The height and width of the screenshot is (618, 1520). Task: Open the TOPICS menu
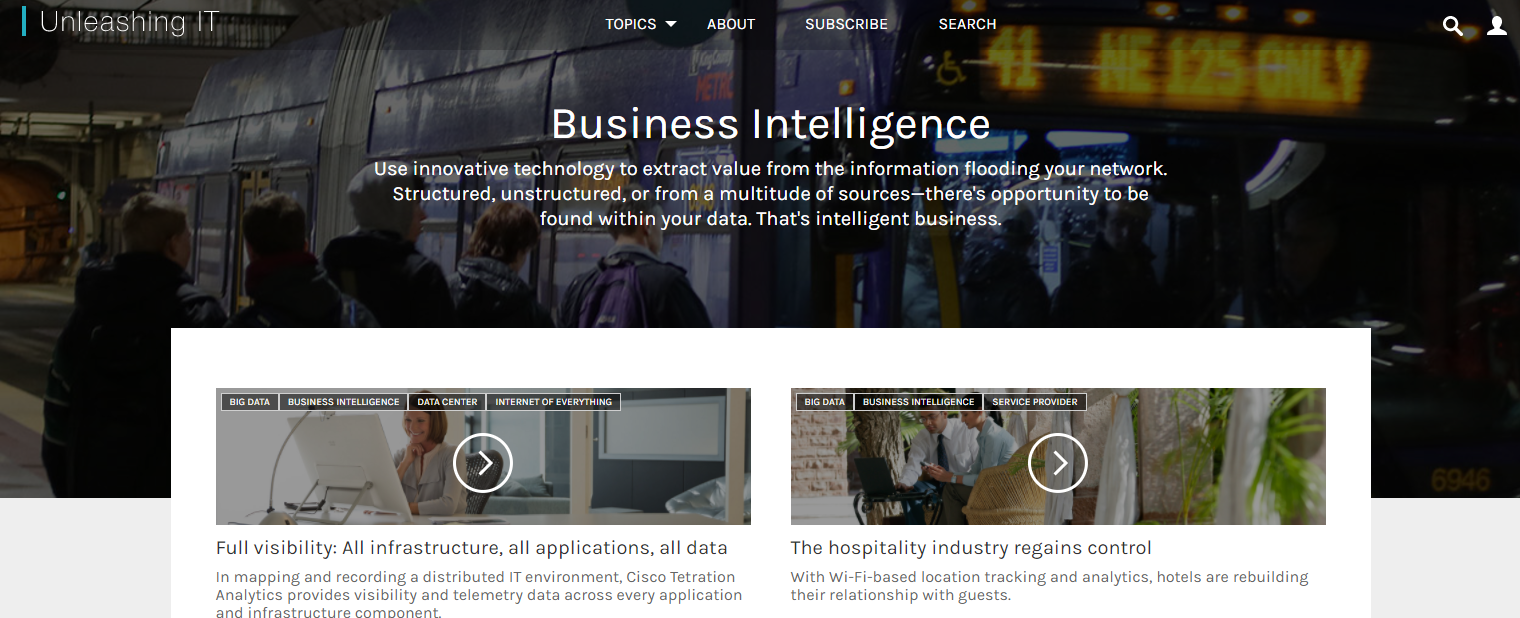coord(631,24)
